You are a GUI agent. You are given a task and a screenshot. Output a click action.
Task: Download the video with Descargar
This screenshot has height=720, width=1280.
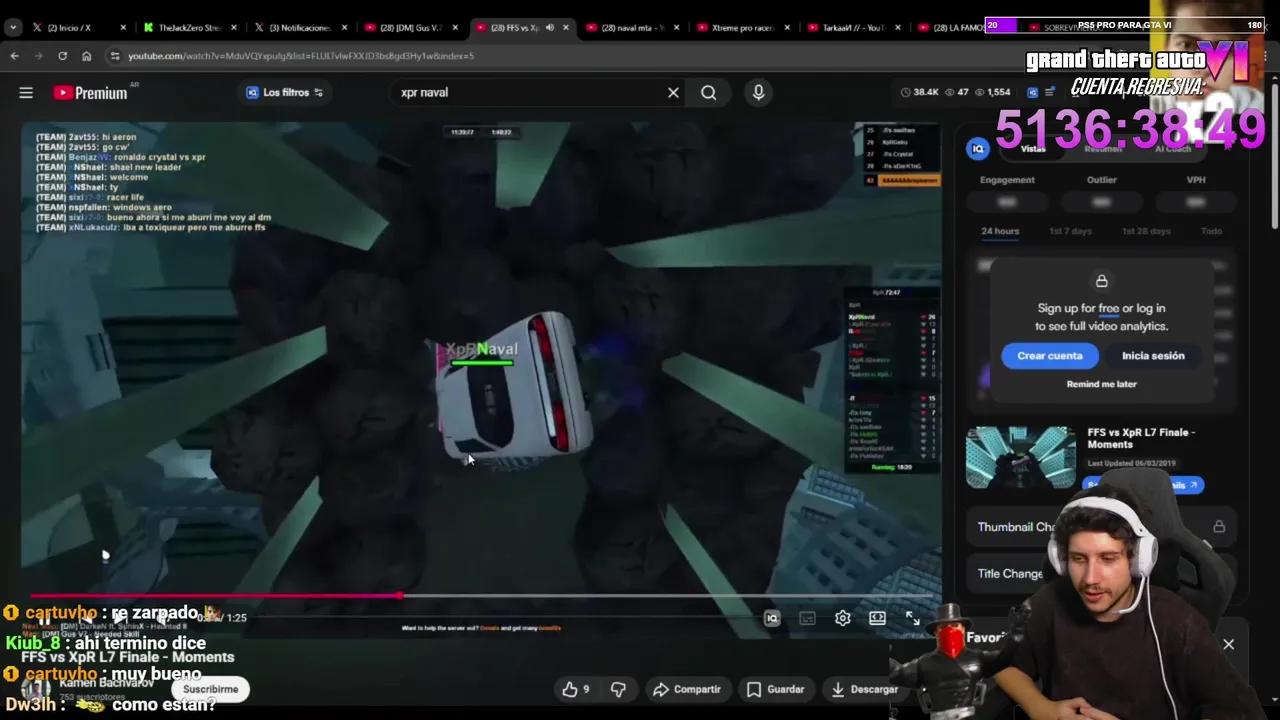[x=864, y=689]
